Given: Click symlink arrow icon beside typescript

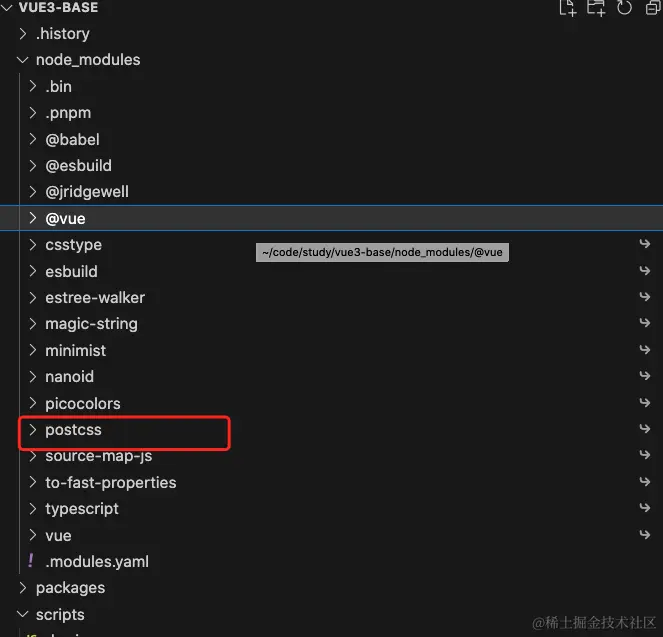Looking at the screenshot, I should coord(645,509).
